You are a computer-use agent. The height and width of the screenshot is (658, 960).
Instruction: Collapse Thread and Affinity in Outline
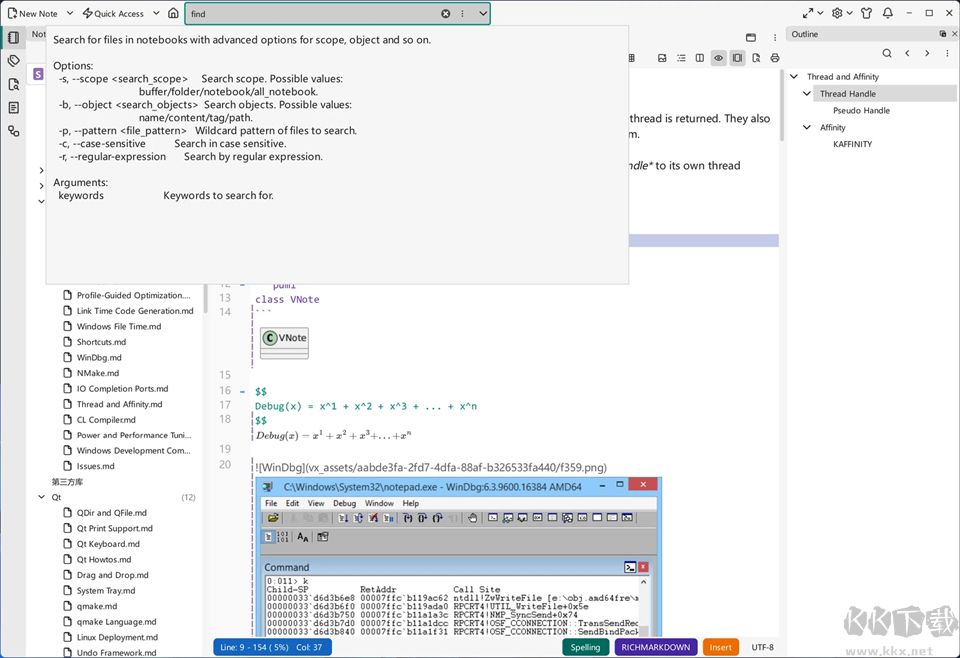[x=794, y=77]
